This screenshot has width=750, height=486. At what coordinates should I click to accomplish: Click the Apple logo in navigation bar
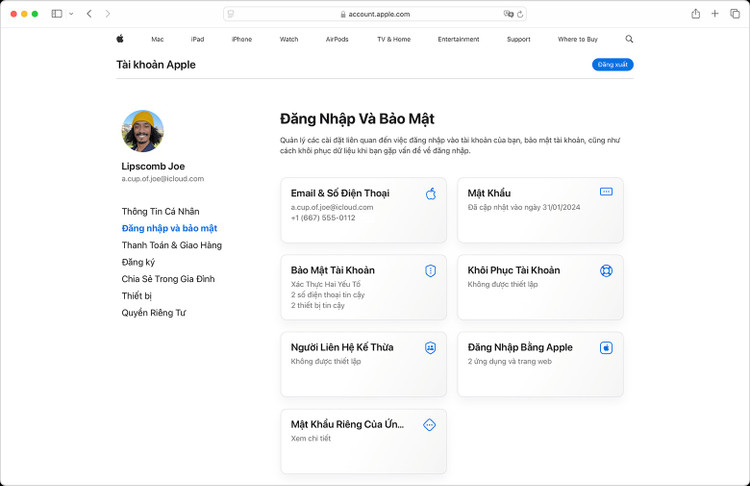tap(120, 39)
